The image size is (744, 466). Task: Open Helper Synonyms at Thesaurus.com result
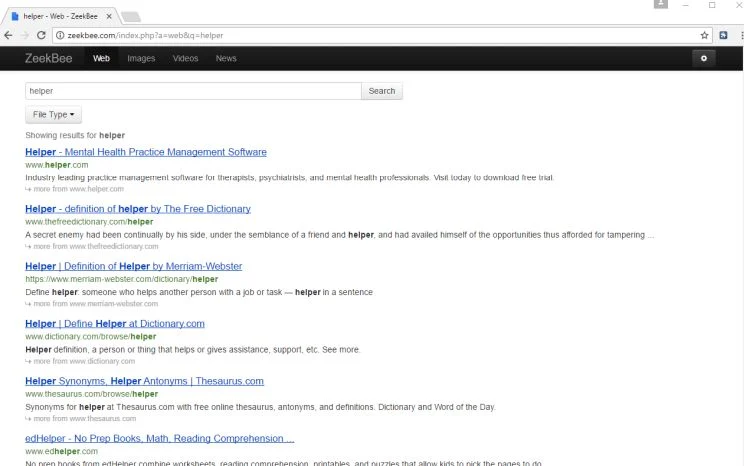144,381
